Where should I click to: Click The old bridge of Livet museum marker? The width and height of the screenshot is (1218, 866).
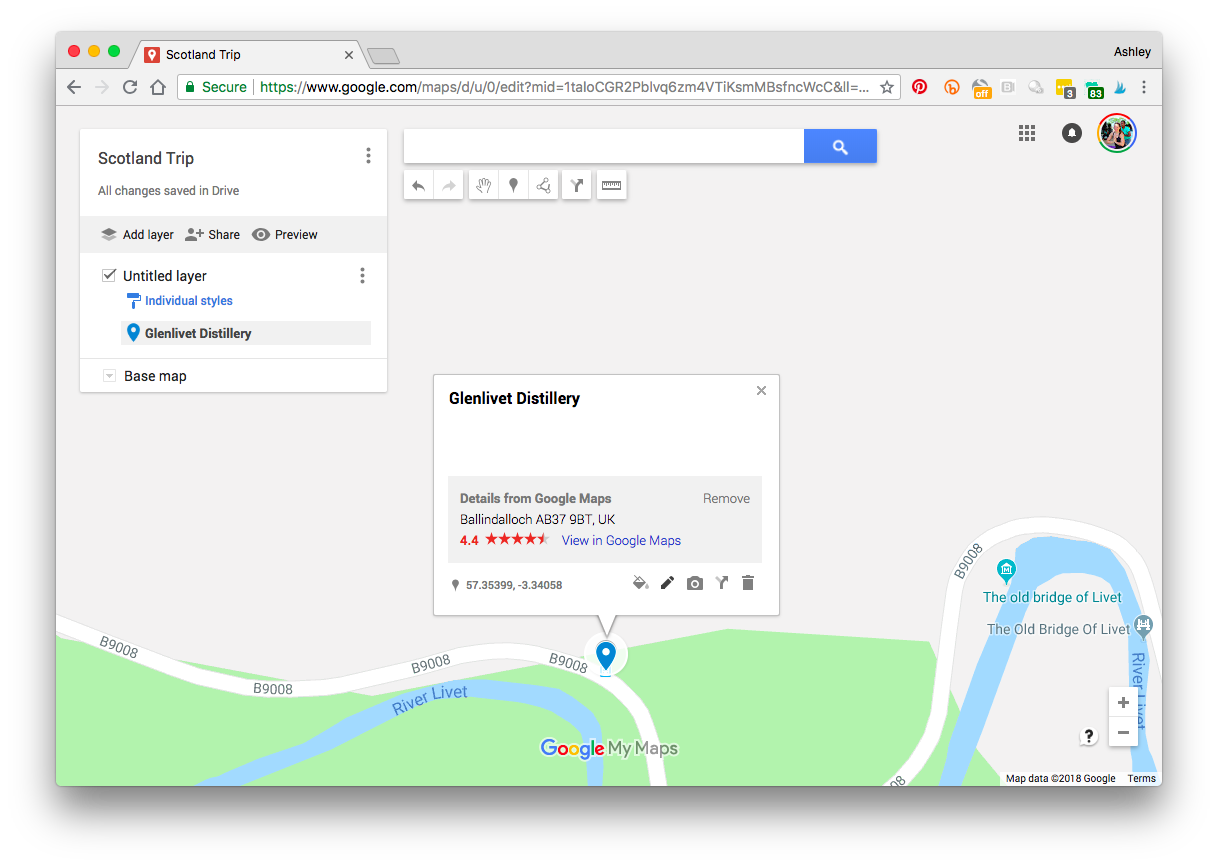pyautogui.click(x=1007, y=571)
